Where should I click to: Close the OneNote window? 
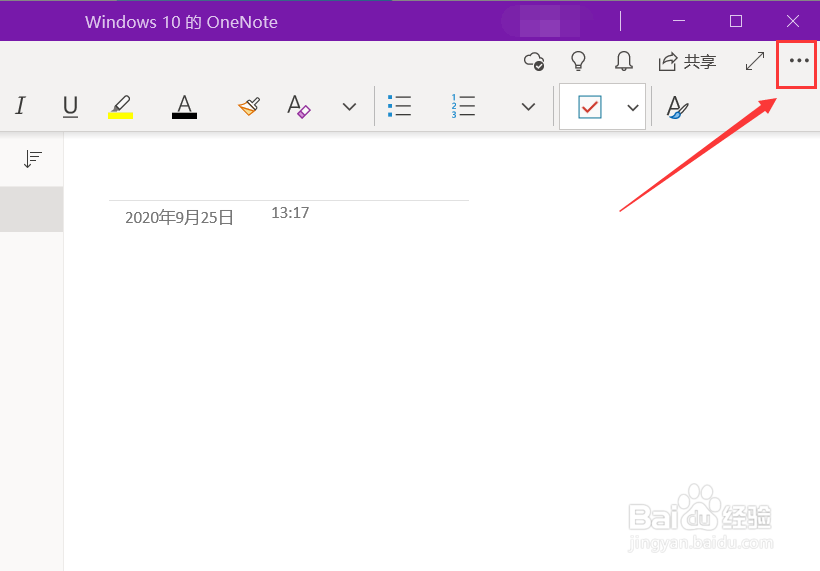tap(793, 21)
